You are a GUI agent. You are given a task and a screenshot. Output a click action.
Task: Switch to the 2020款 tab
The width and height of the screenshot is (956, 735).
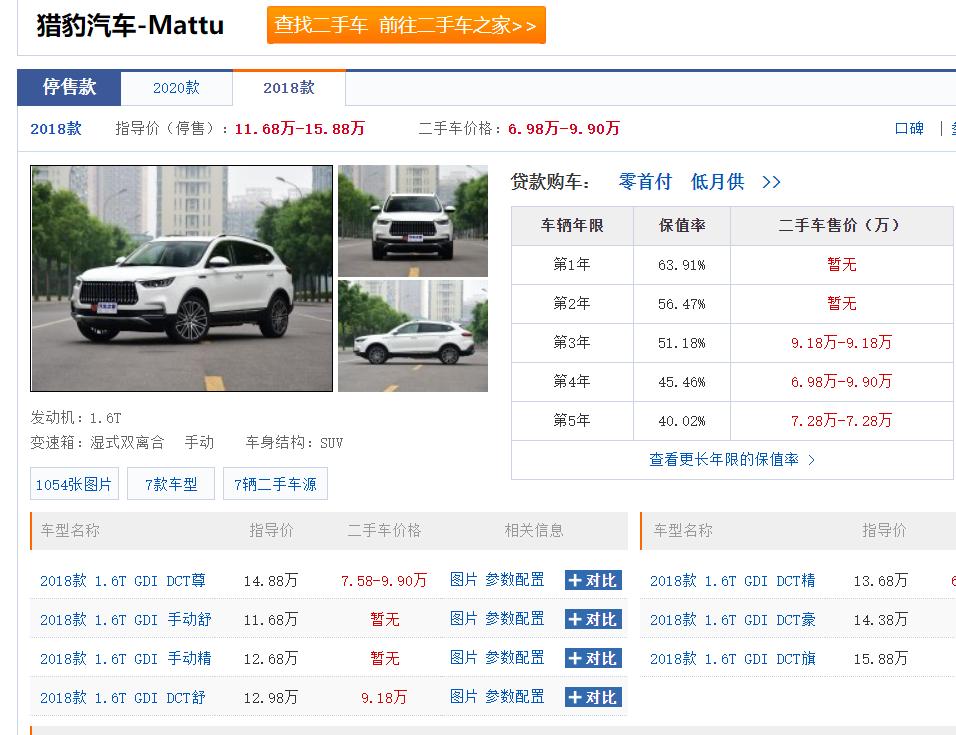tap(176, 88)
